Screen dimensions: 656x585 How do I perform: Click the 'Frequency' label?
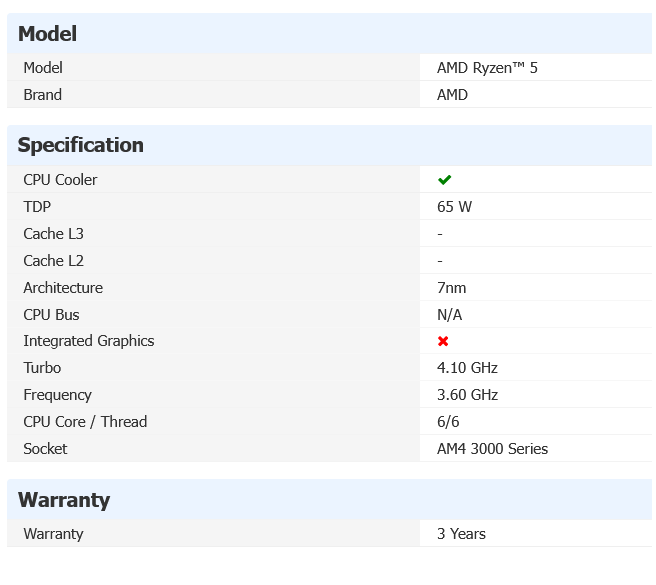pyautogui.click(x=57, y=395)
